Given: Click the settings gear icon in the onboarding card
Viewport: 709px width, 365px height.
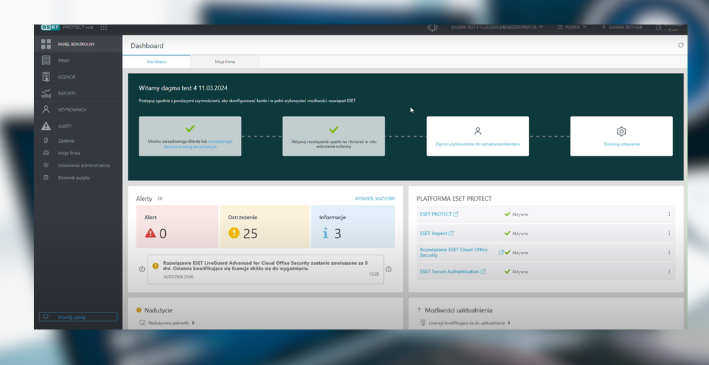Looking at the screenshot, I should point(621,131).
